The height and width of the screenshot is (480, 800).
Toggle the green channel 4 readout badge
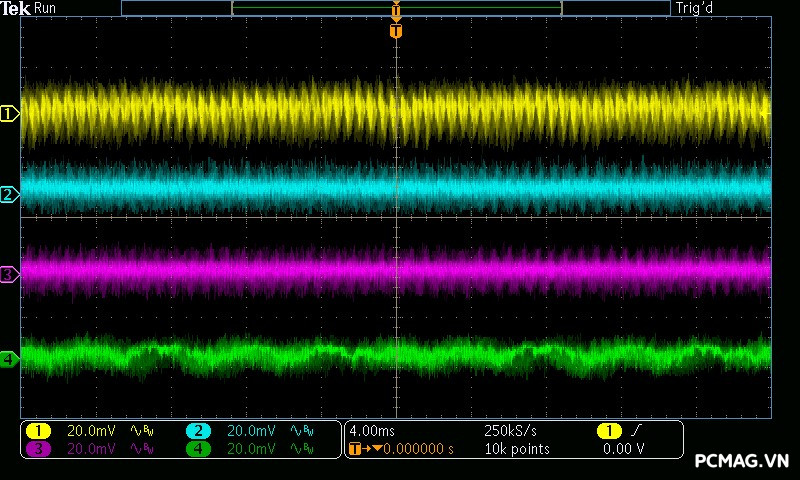[198, 449]
